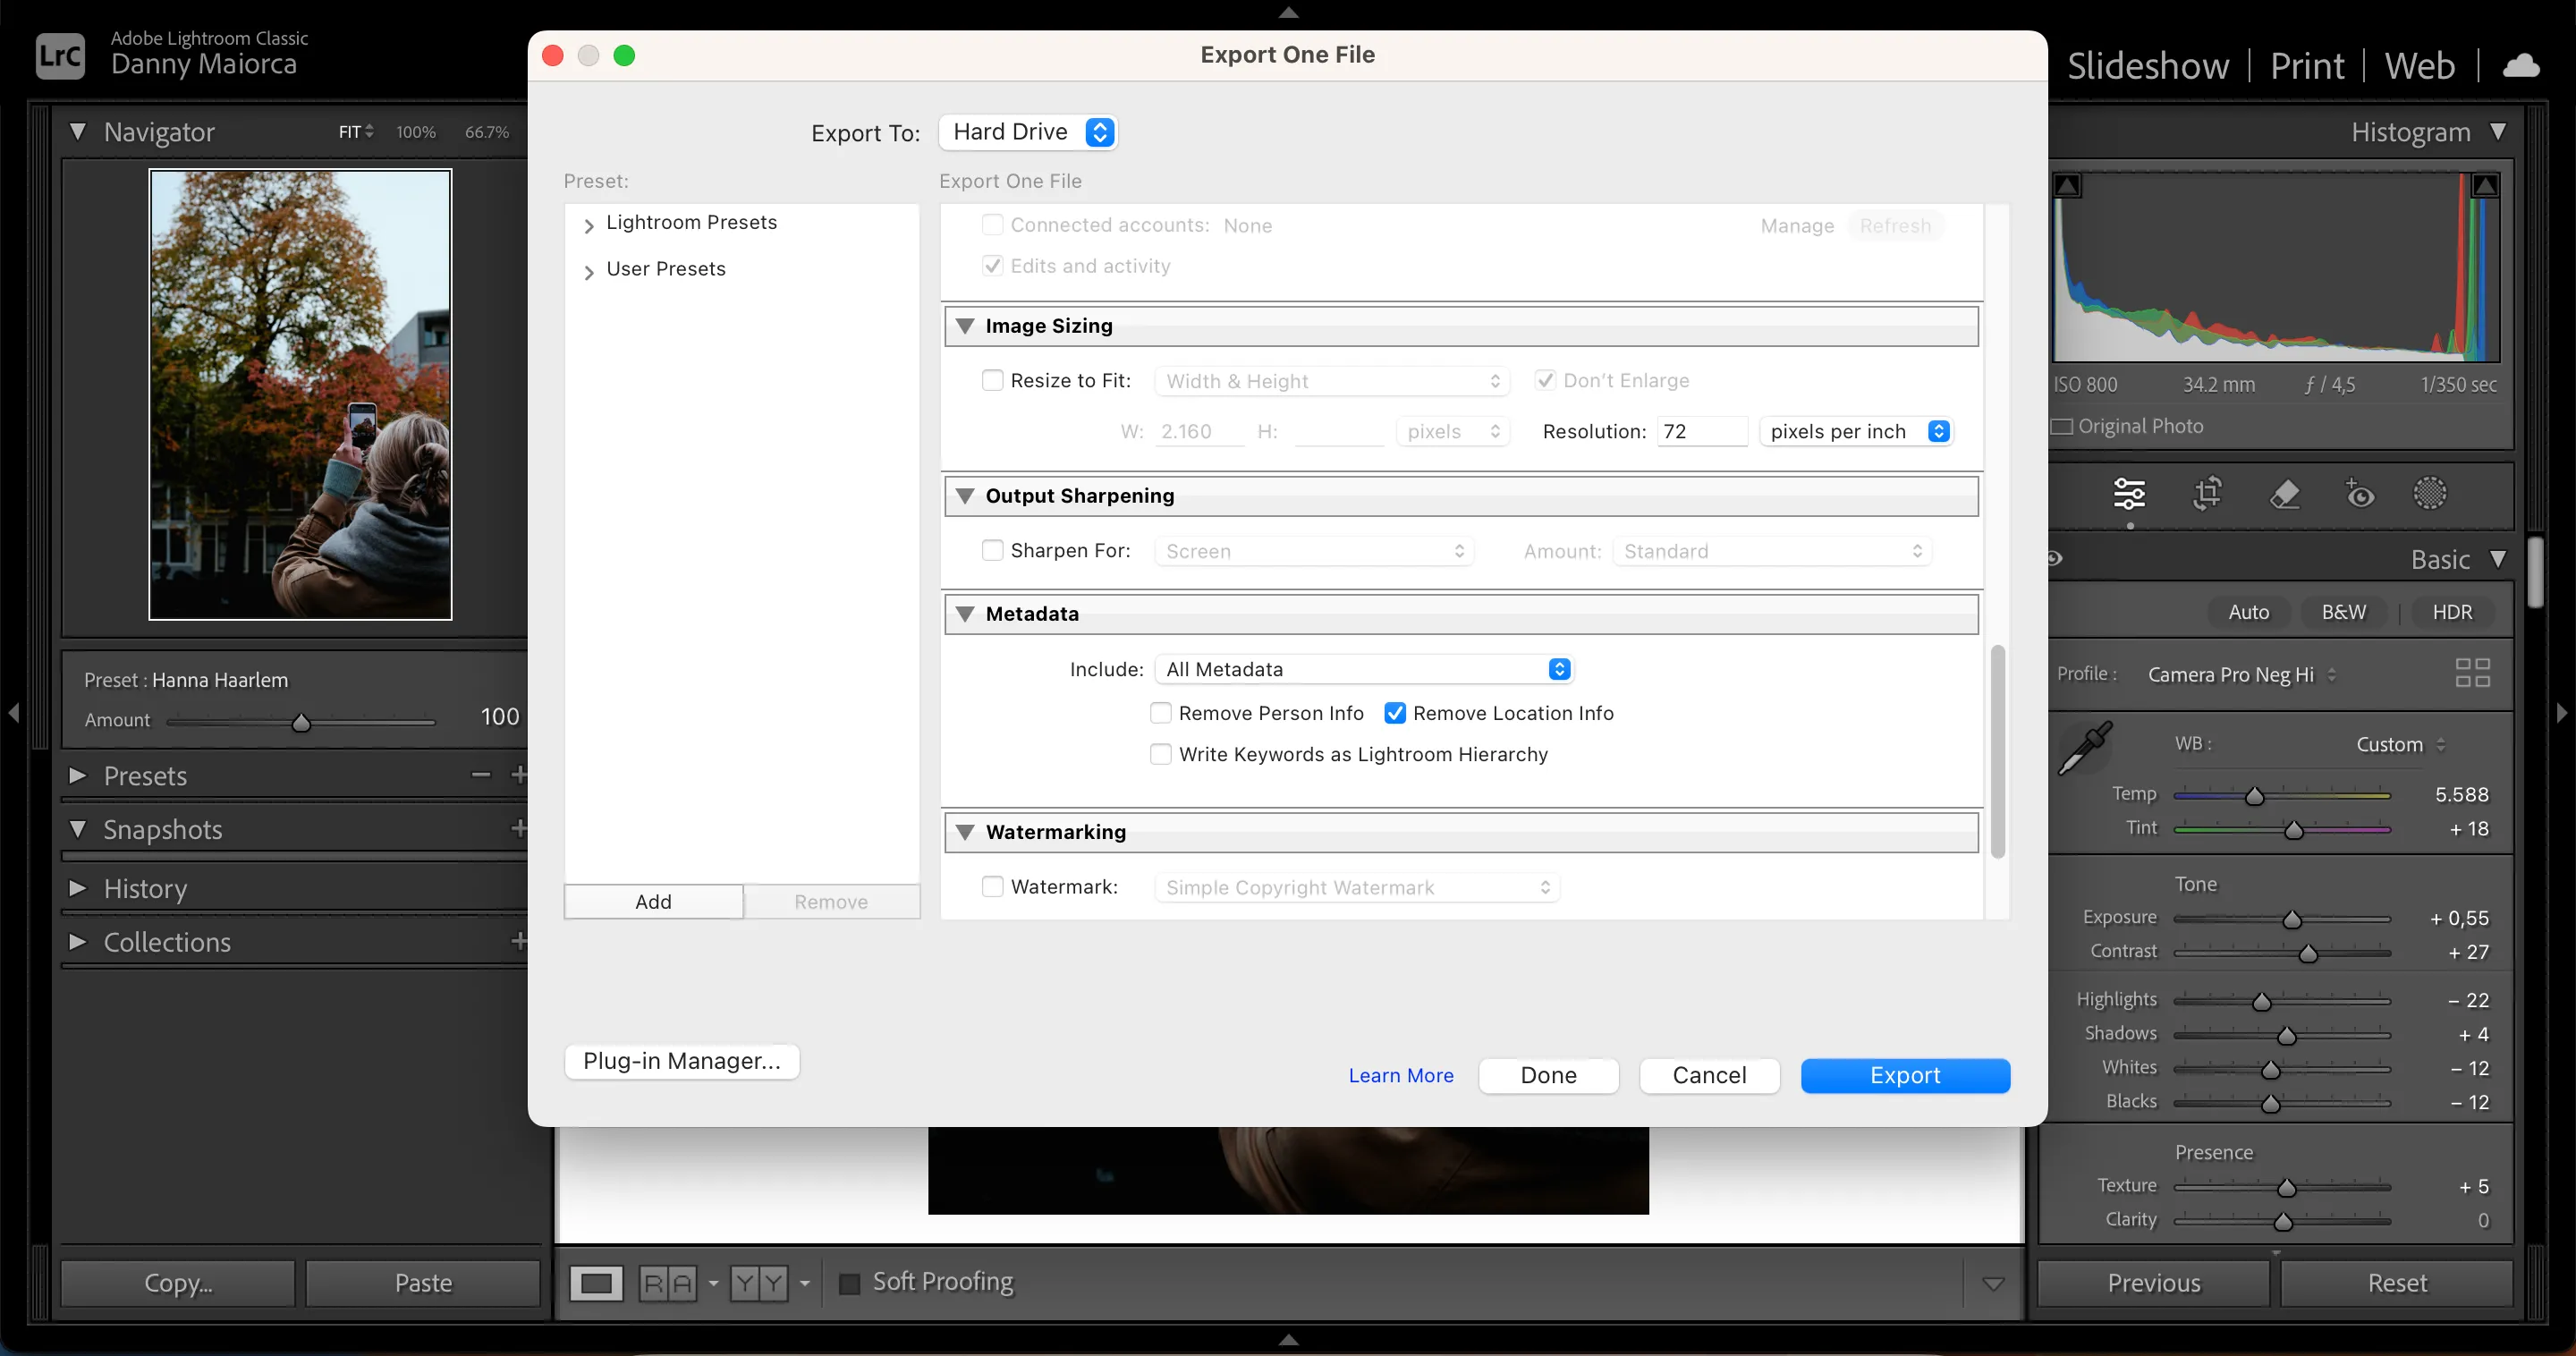Open the profile browser grid icon
The image size is (2576, 1356).
(x=2472, y=672)
